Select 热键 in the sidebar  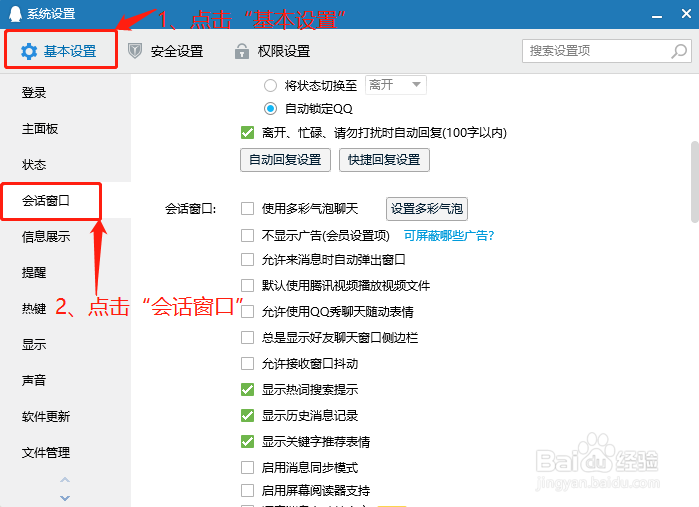34,309
